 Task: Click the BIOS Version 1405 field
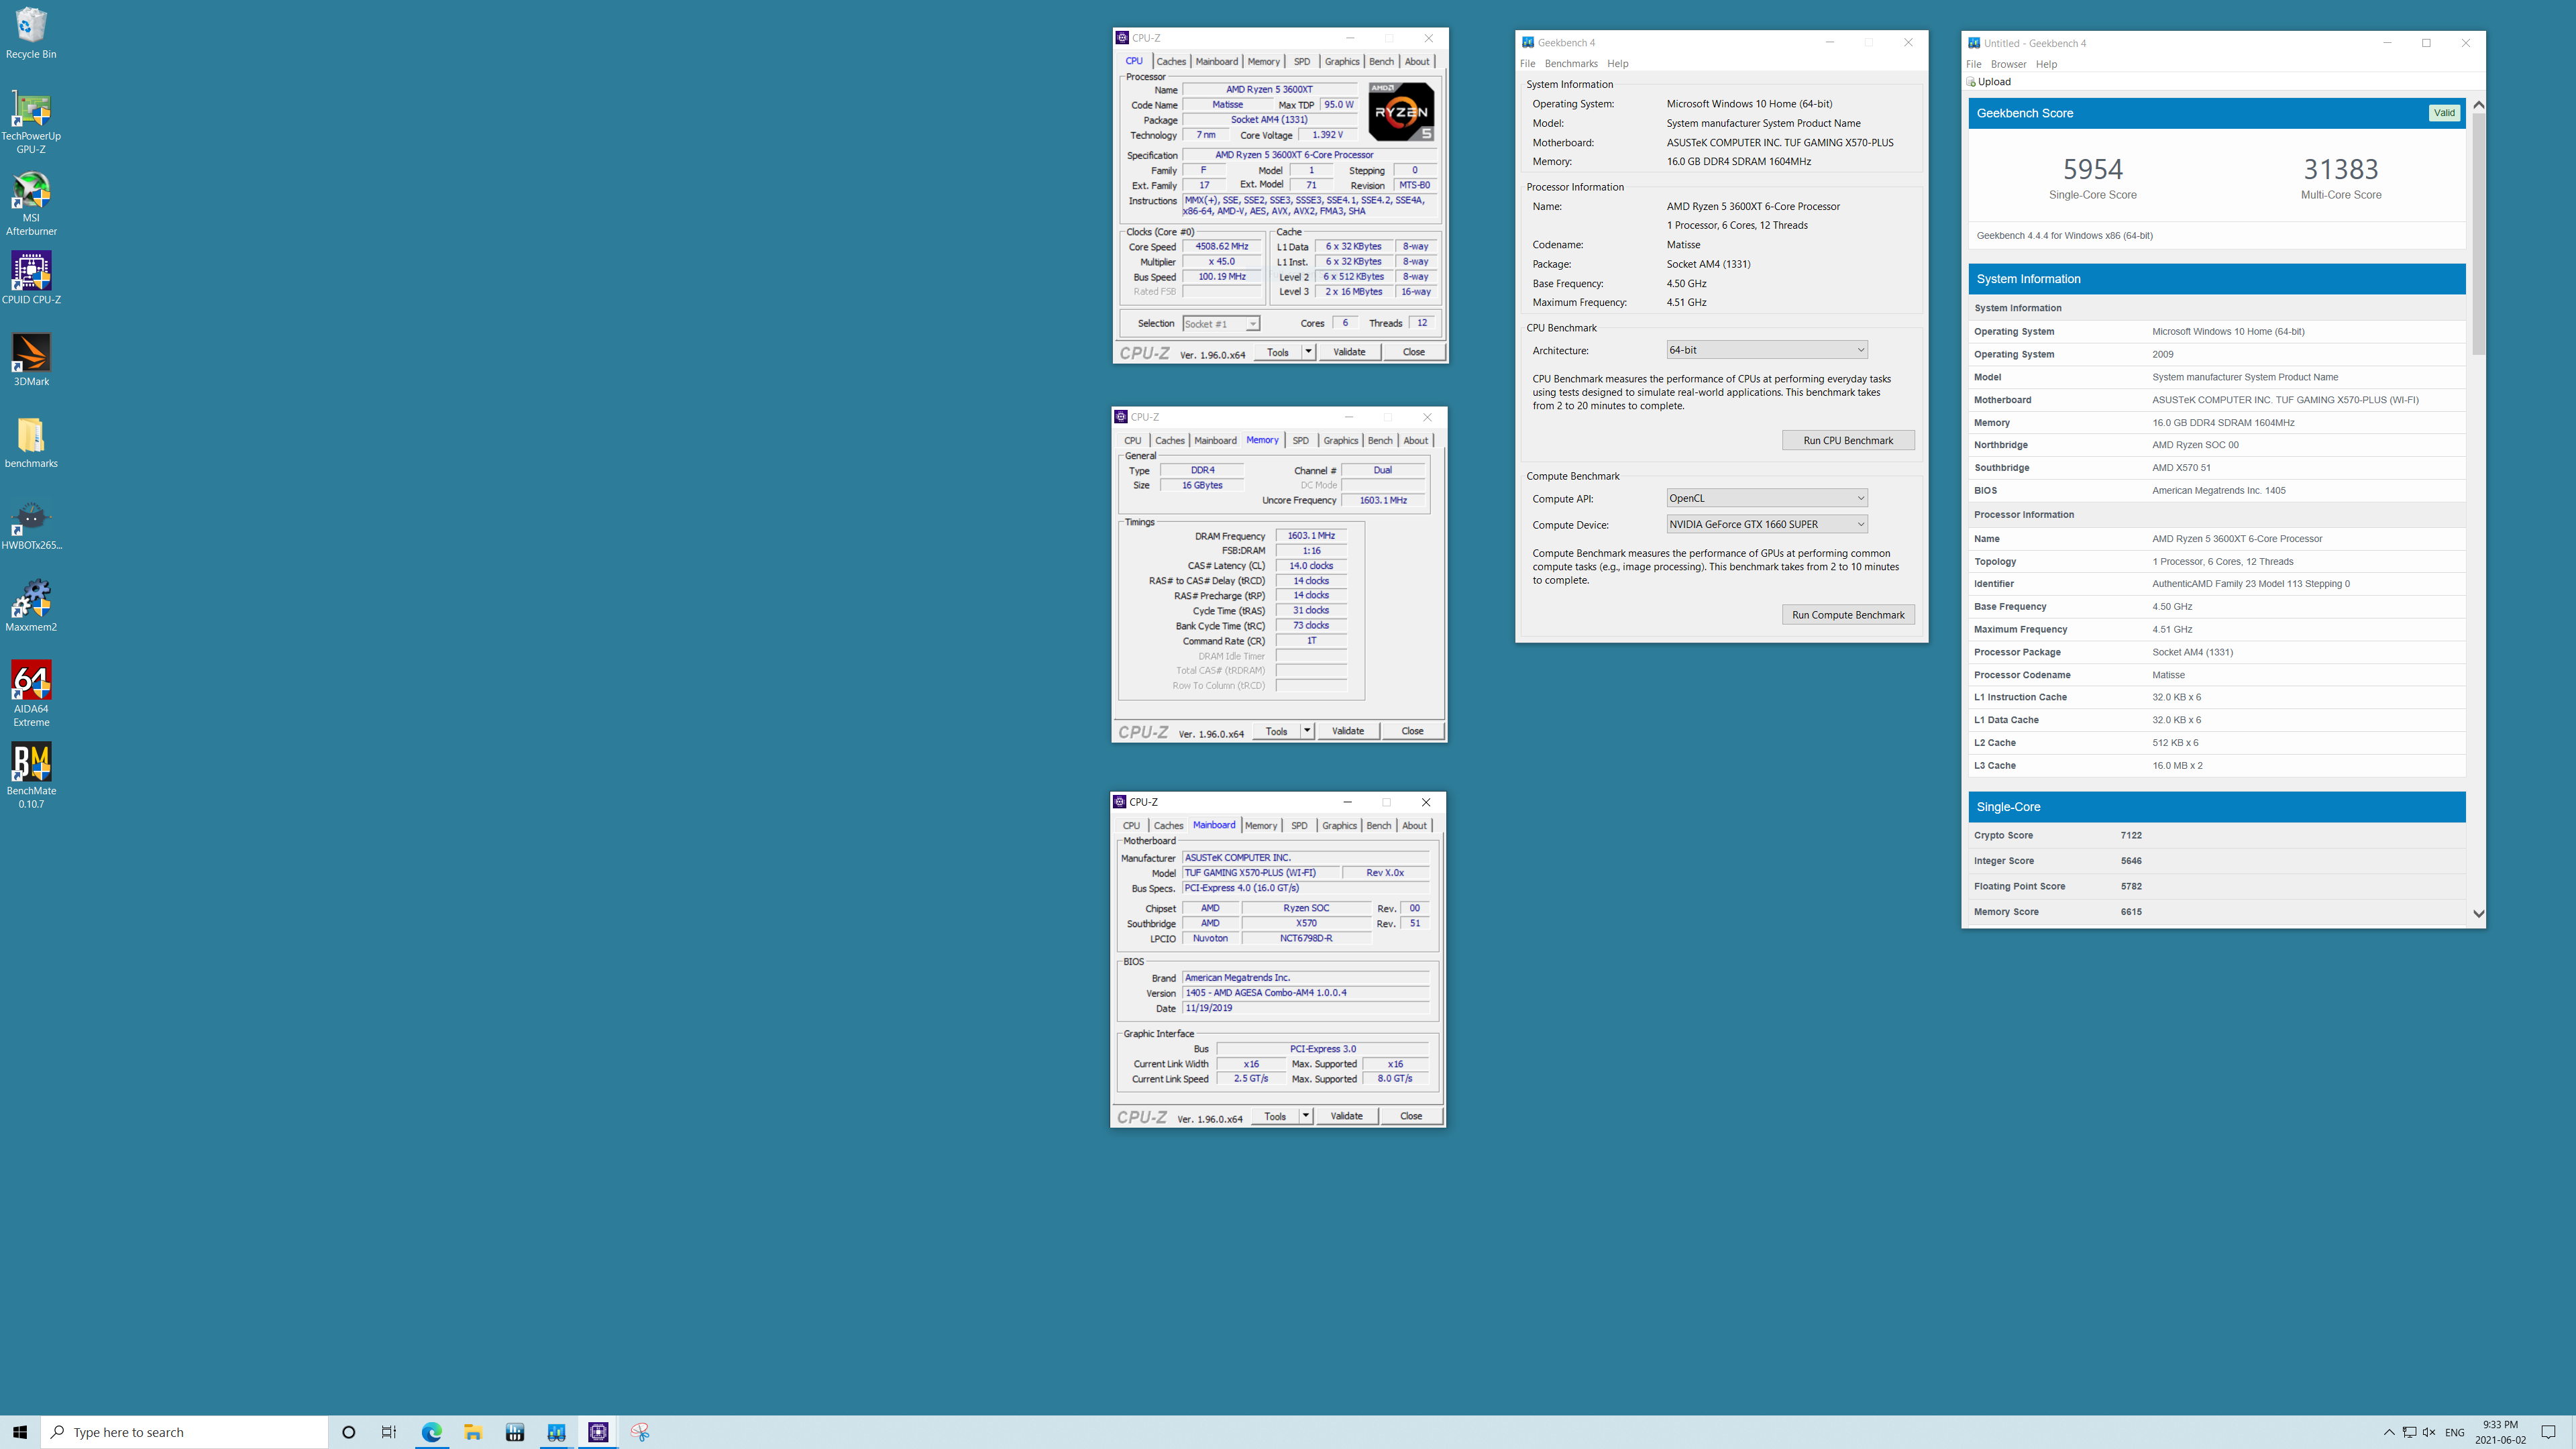(x=1306, y=993)
